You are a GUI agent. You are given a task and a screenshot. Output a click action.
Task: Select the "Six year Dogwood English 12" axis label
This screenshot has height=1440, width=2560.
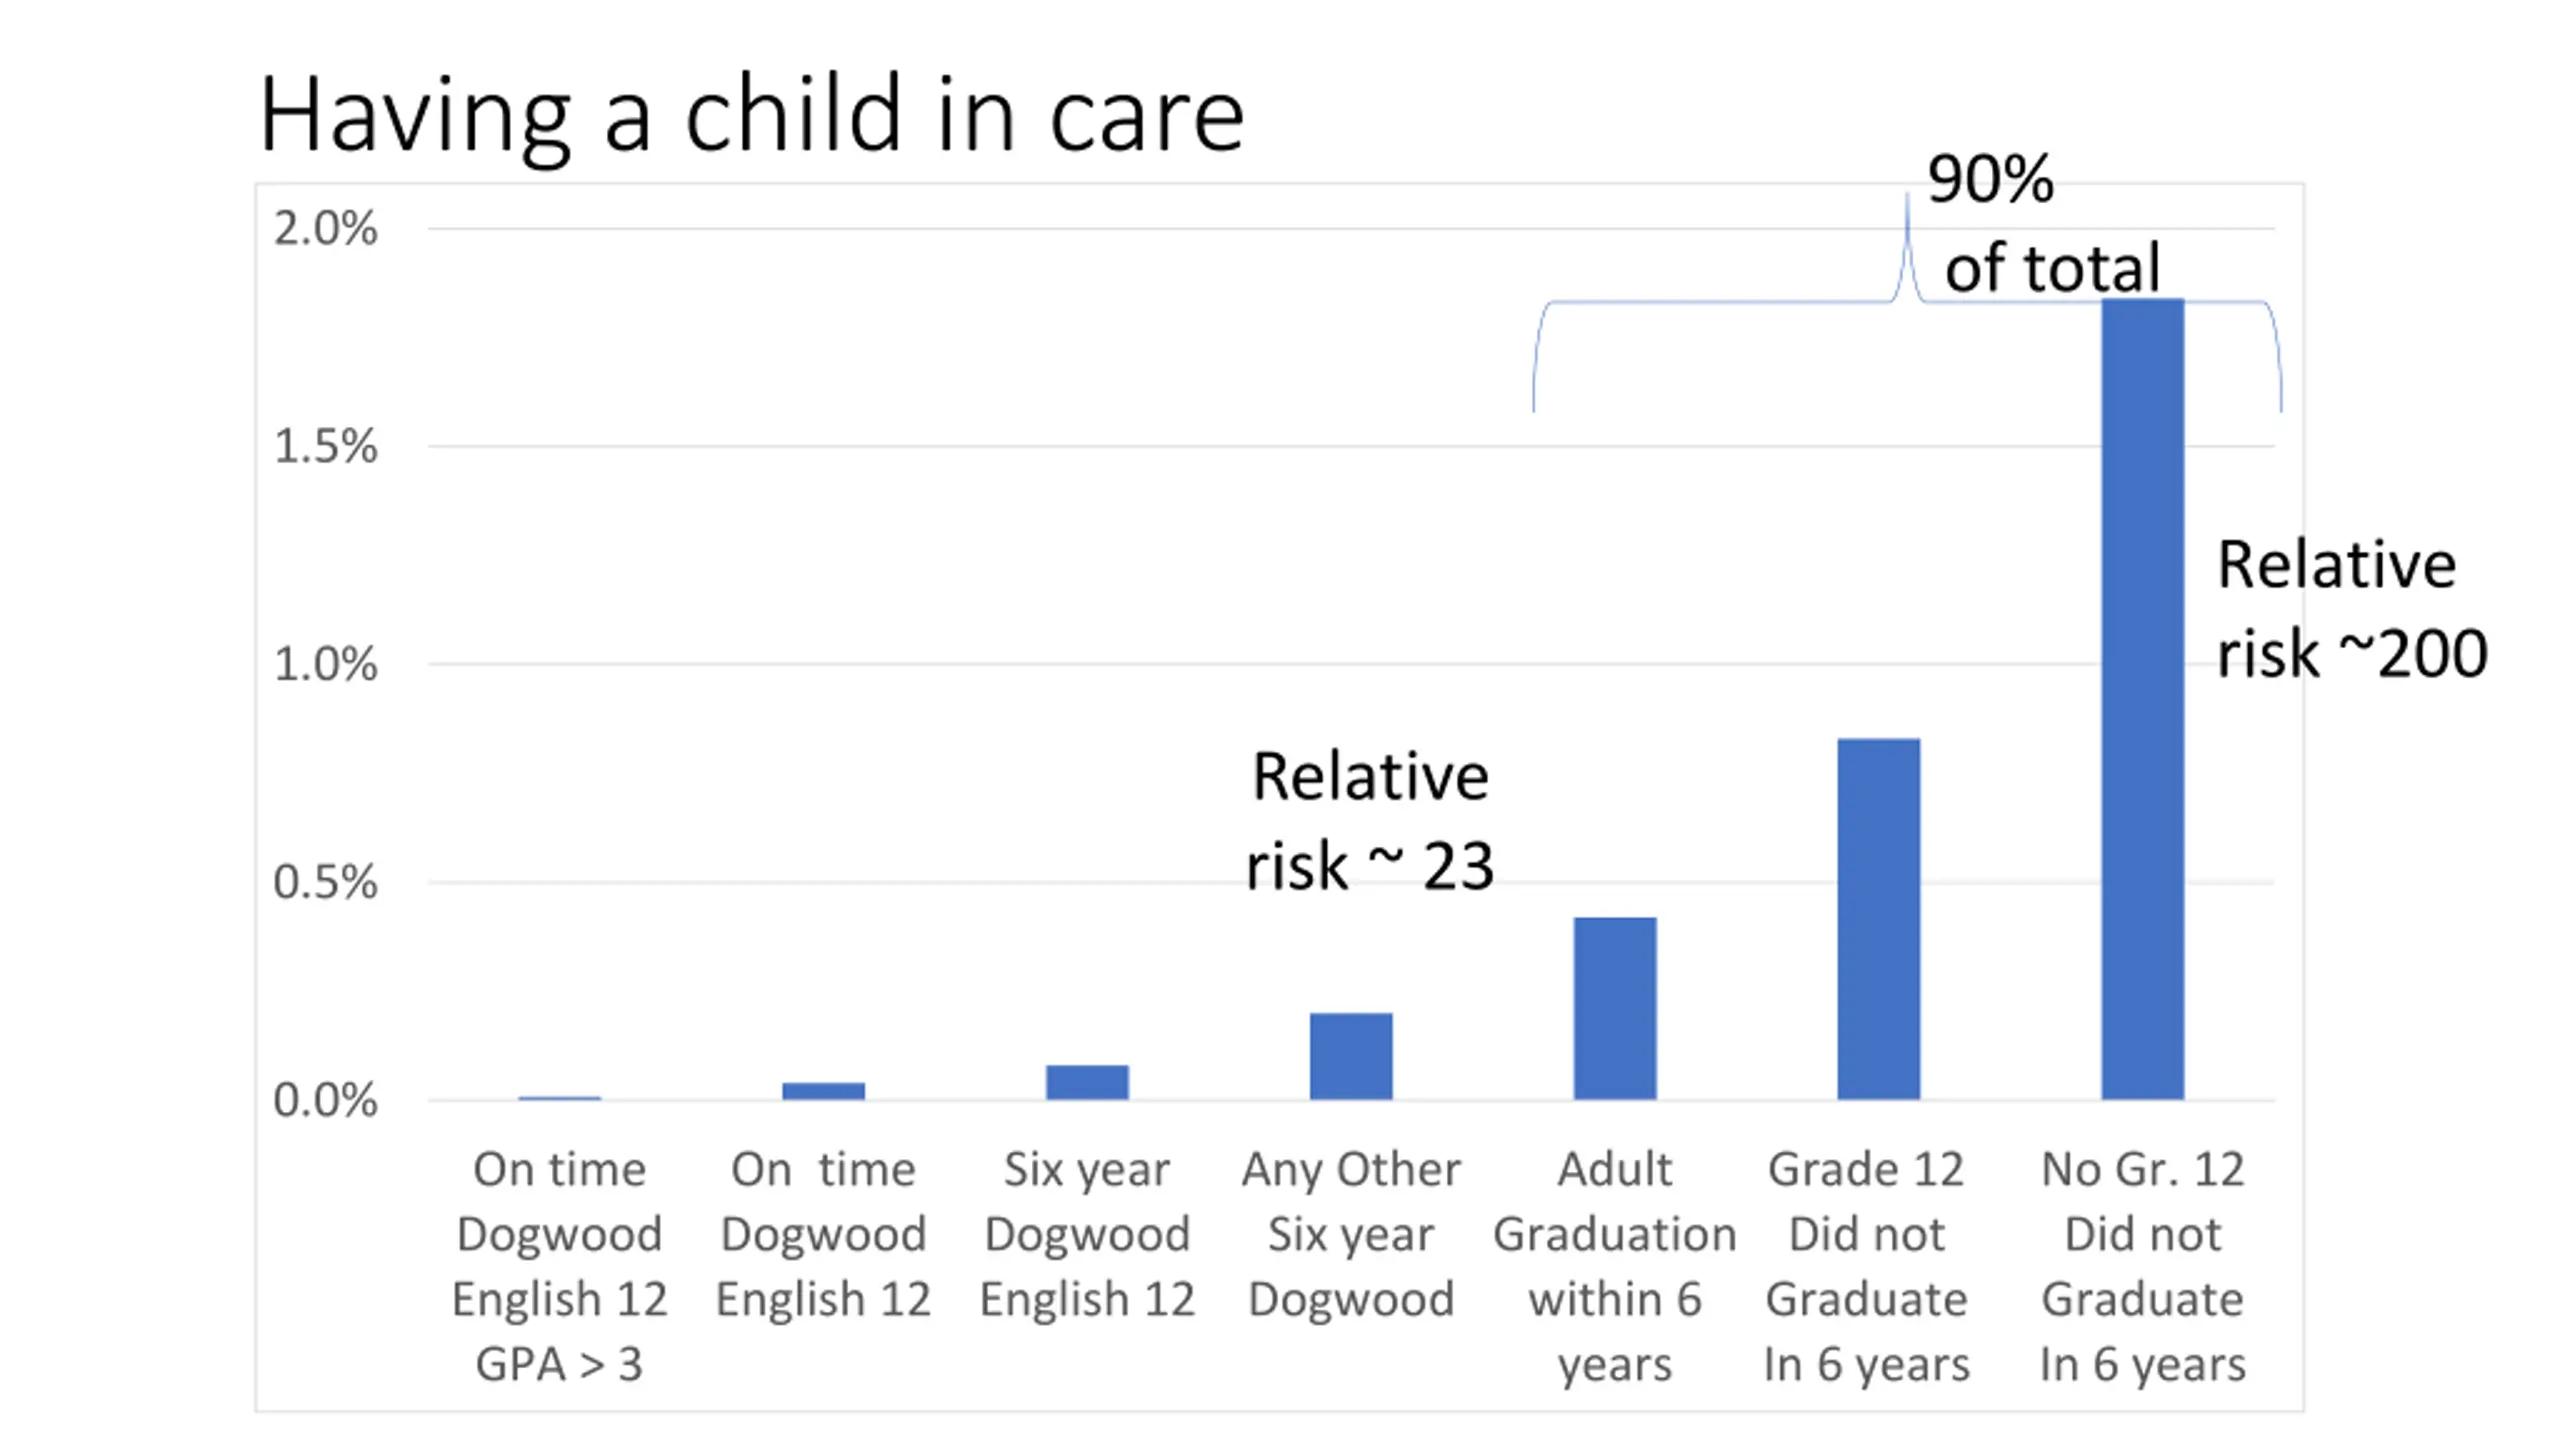coord(1087,1234)
